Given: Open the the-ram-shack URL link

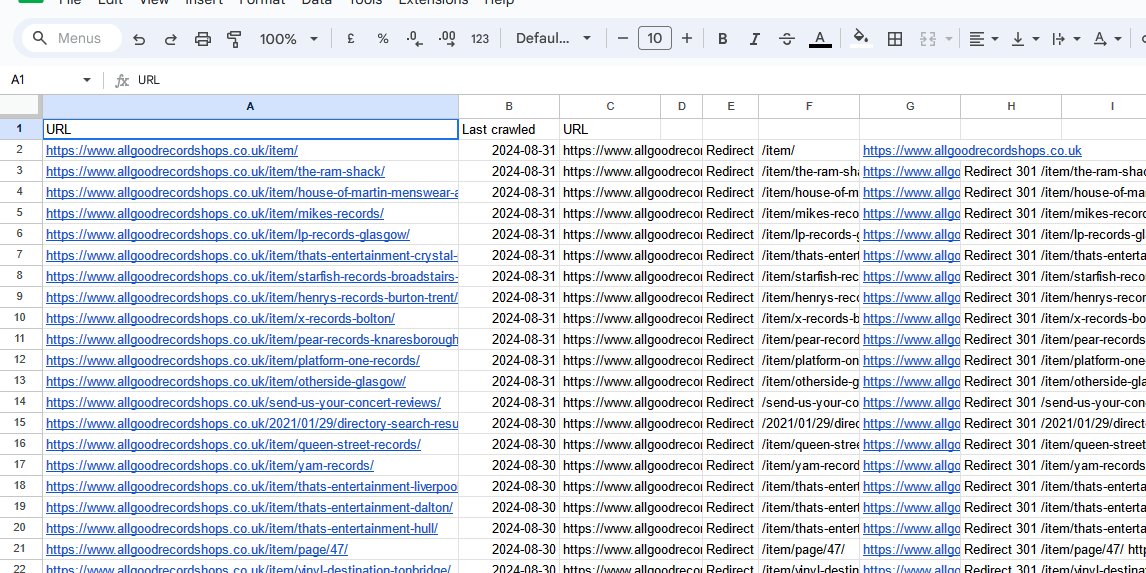Looking at the screenshot, I should click(215, 172).
